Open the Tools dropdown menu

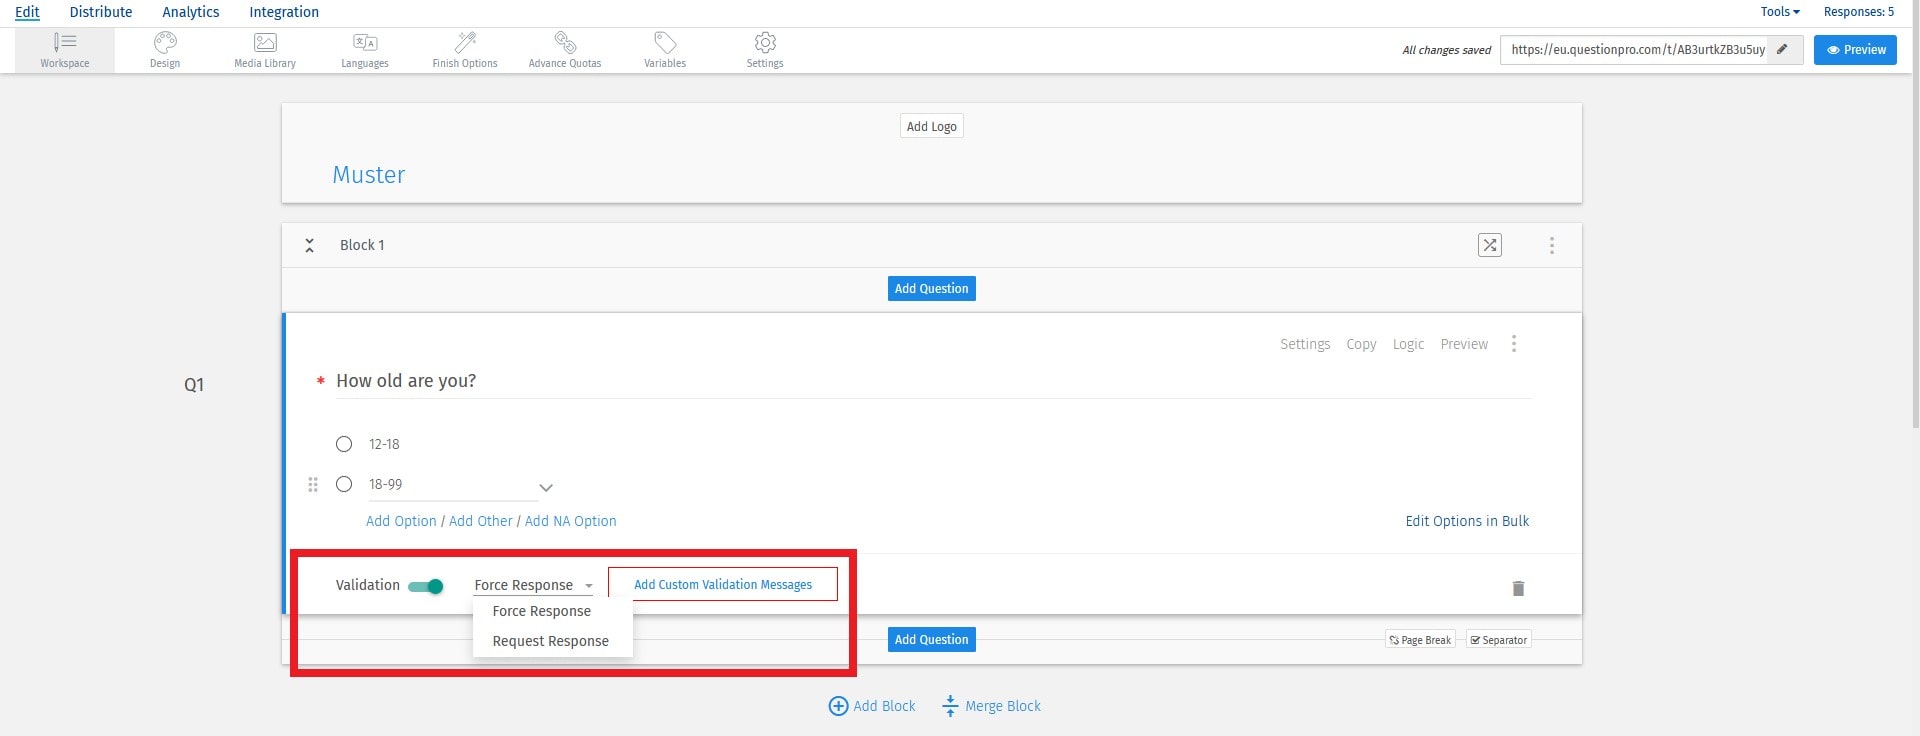click(x=1779, y=12)
